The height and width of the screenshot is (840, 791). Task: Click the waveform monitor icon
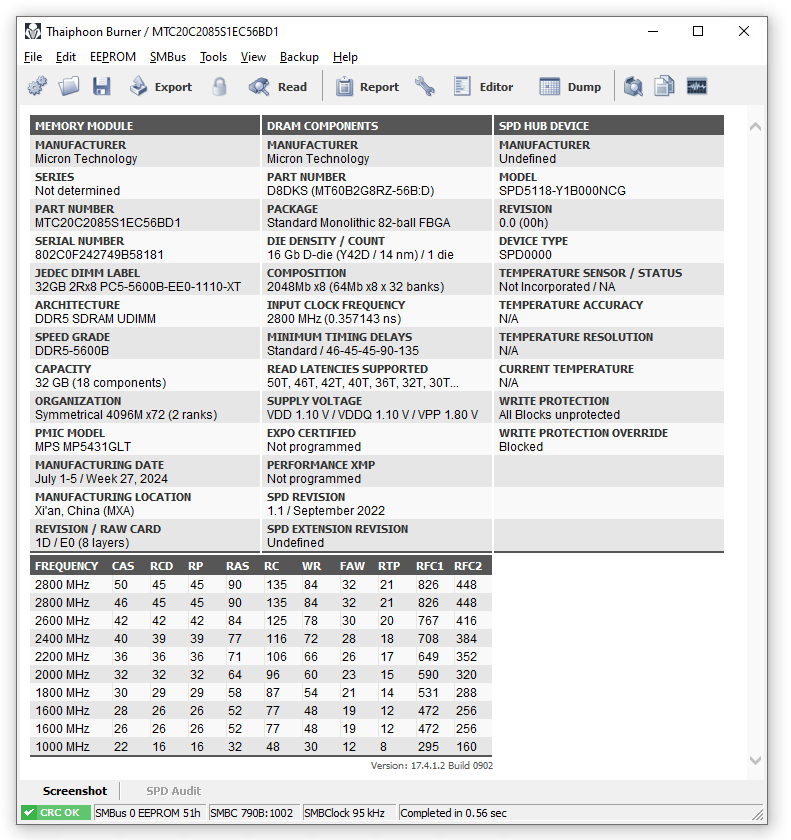[x=697, y=86]
